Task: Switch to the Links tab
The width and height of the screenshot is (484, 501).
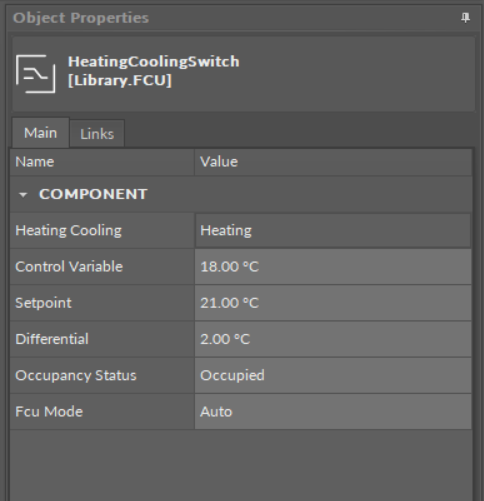Action: 97,134
